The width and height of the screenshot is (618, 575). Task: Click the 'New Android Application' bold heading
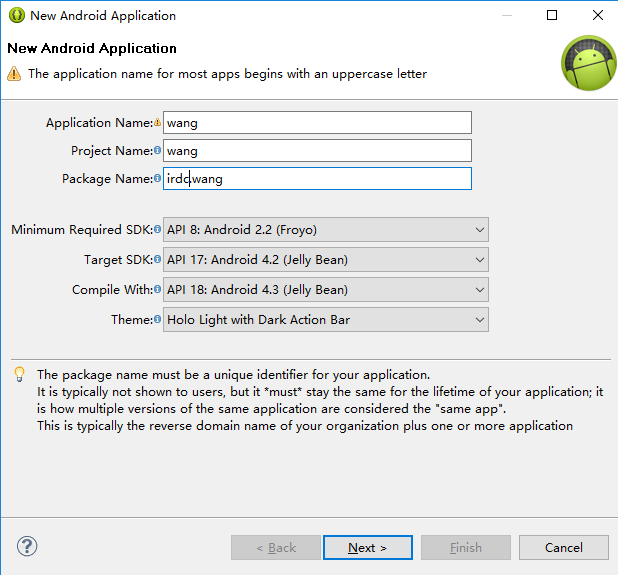pyautogui.click(x=92, y=48)
